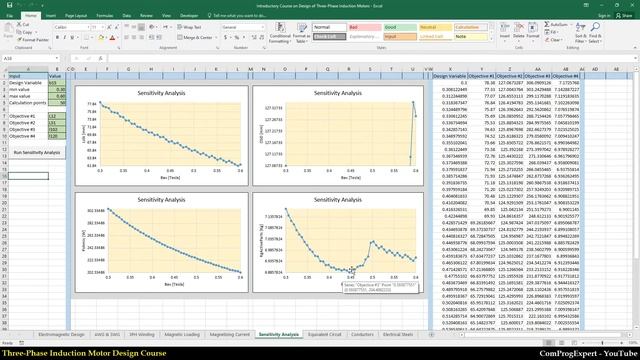
Task: Click the Copy command
Action: (25, 32)
